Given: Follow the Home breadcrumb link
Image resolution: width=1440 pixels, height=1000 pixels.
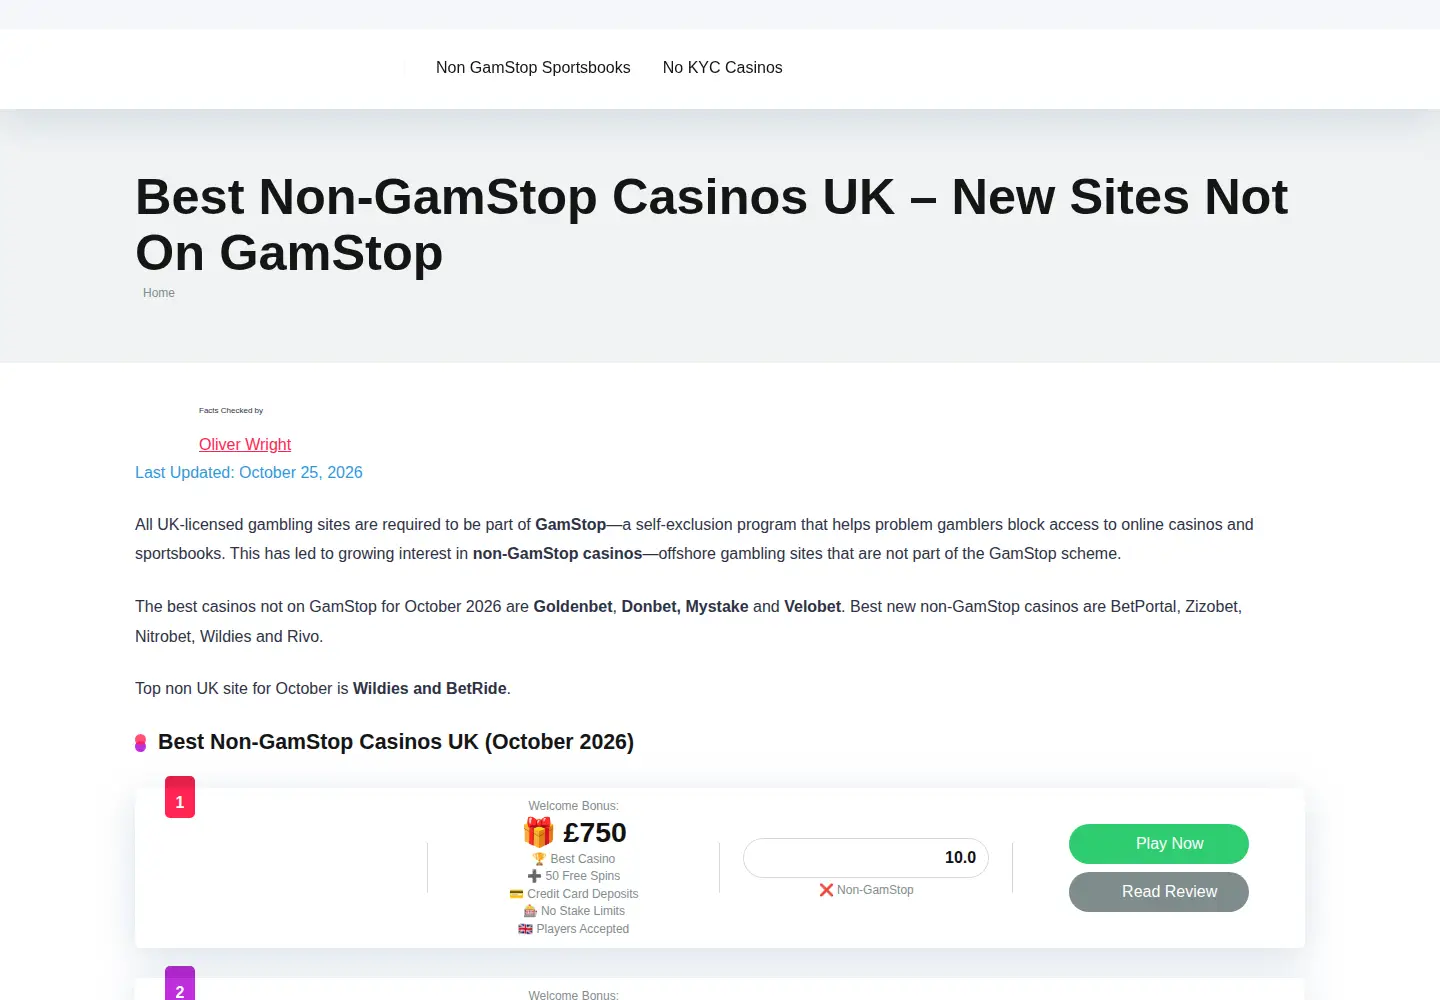Looking at the screenshot, I should [x=159, y=293].
